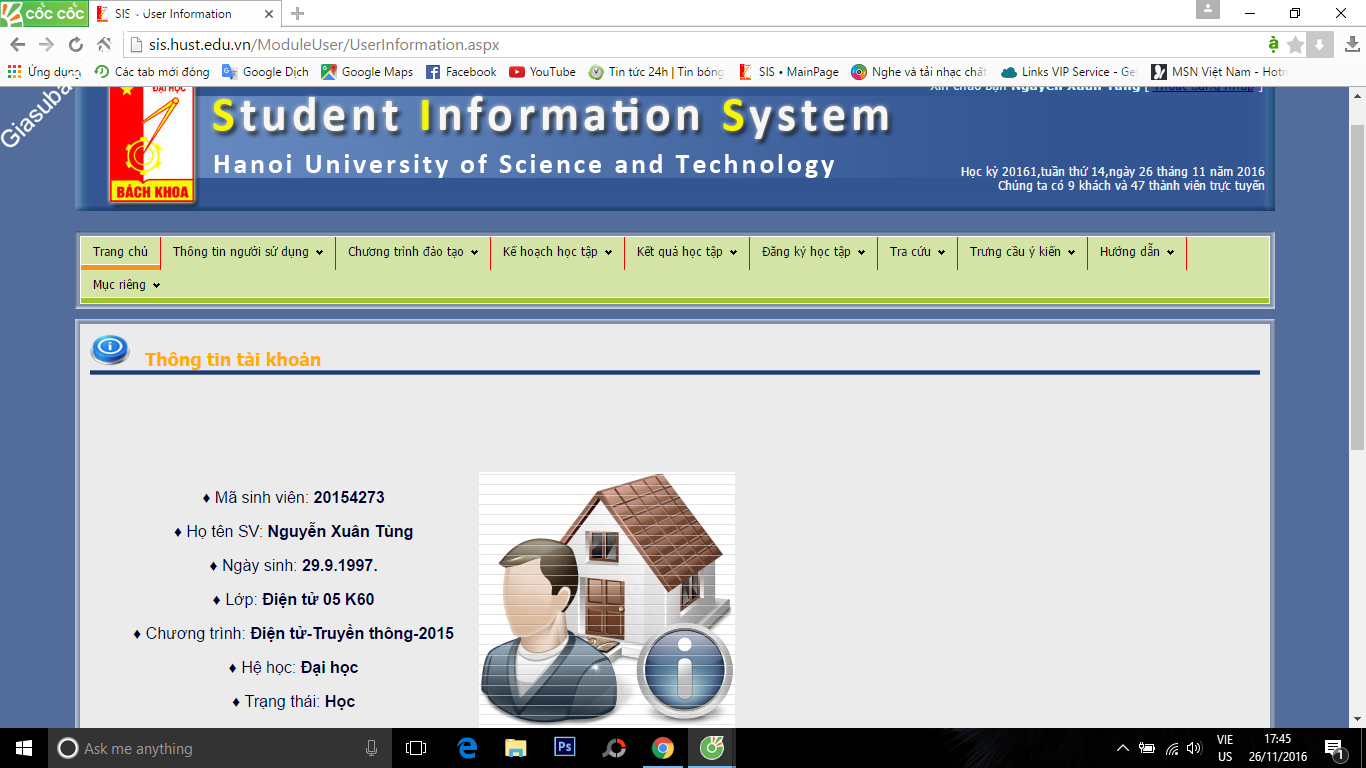This screenshot has height=768, width=1366.
Task: Go to the Trang chủ menu item
Action: pos(120,252)
